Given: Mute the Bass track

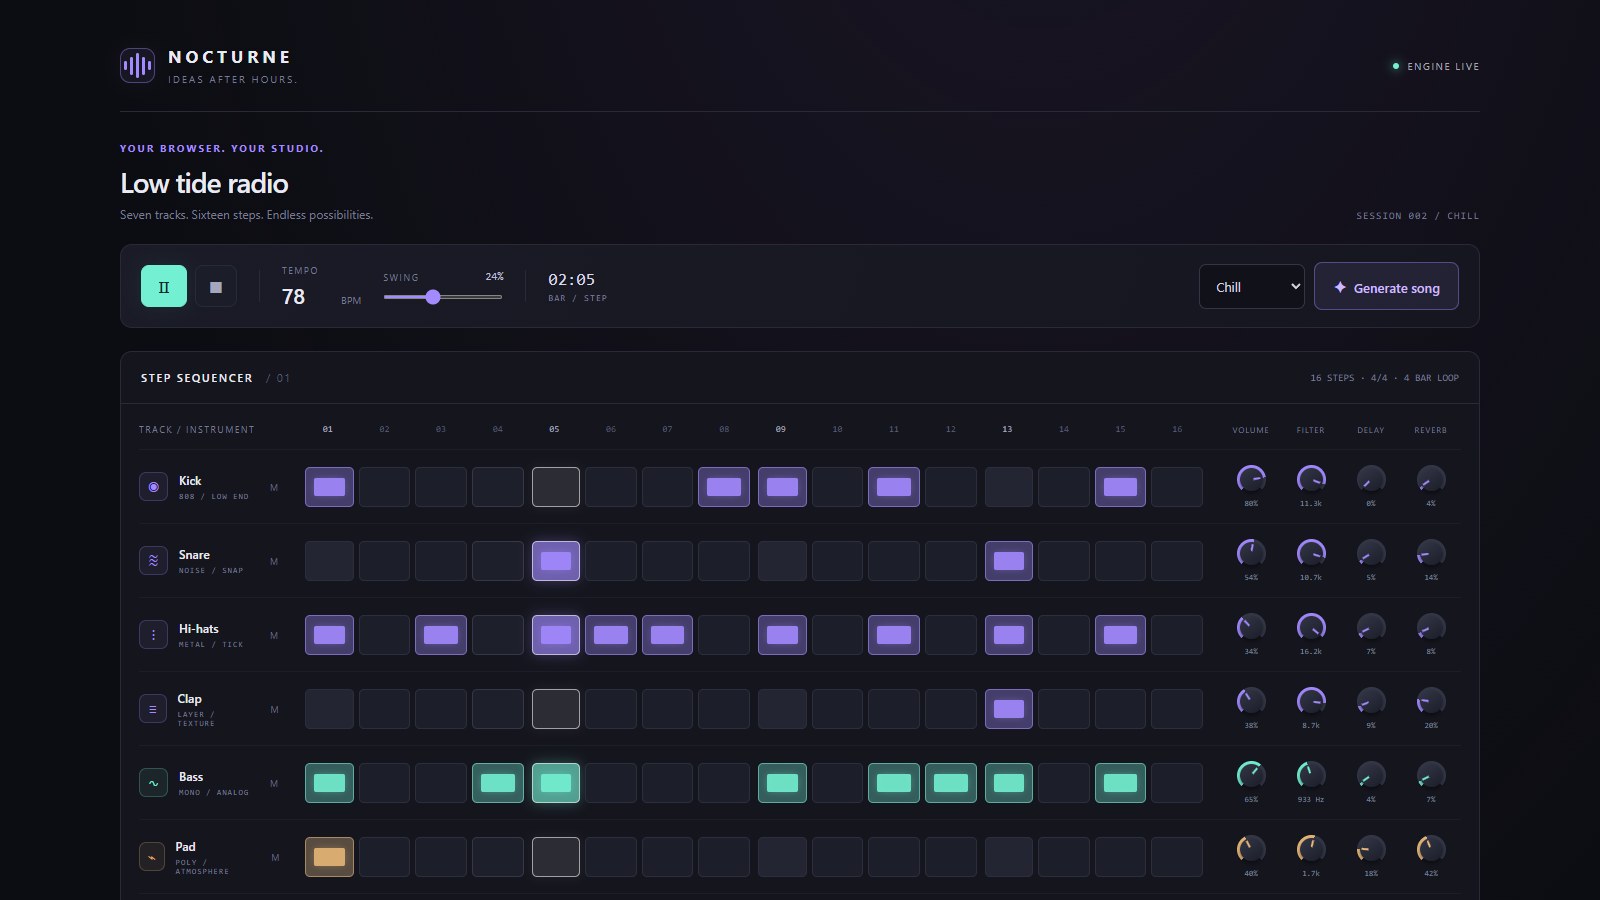Looking at the screenshot, I should 274,784.
